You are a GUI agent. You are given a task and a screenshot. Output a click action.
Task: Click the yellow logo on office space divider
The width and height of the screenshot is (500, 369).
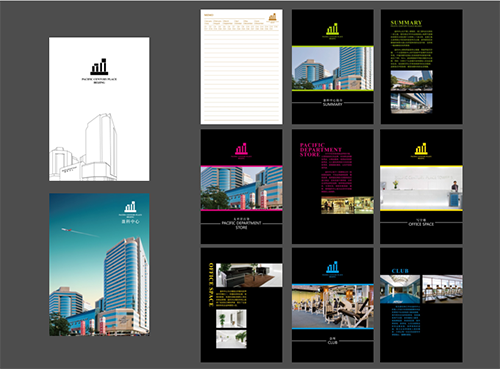(x=421, y=149)
